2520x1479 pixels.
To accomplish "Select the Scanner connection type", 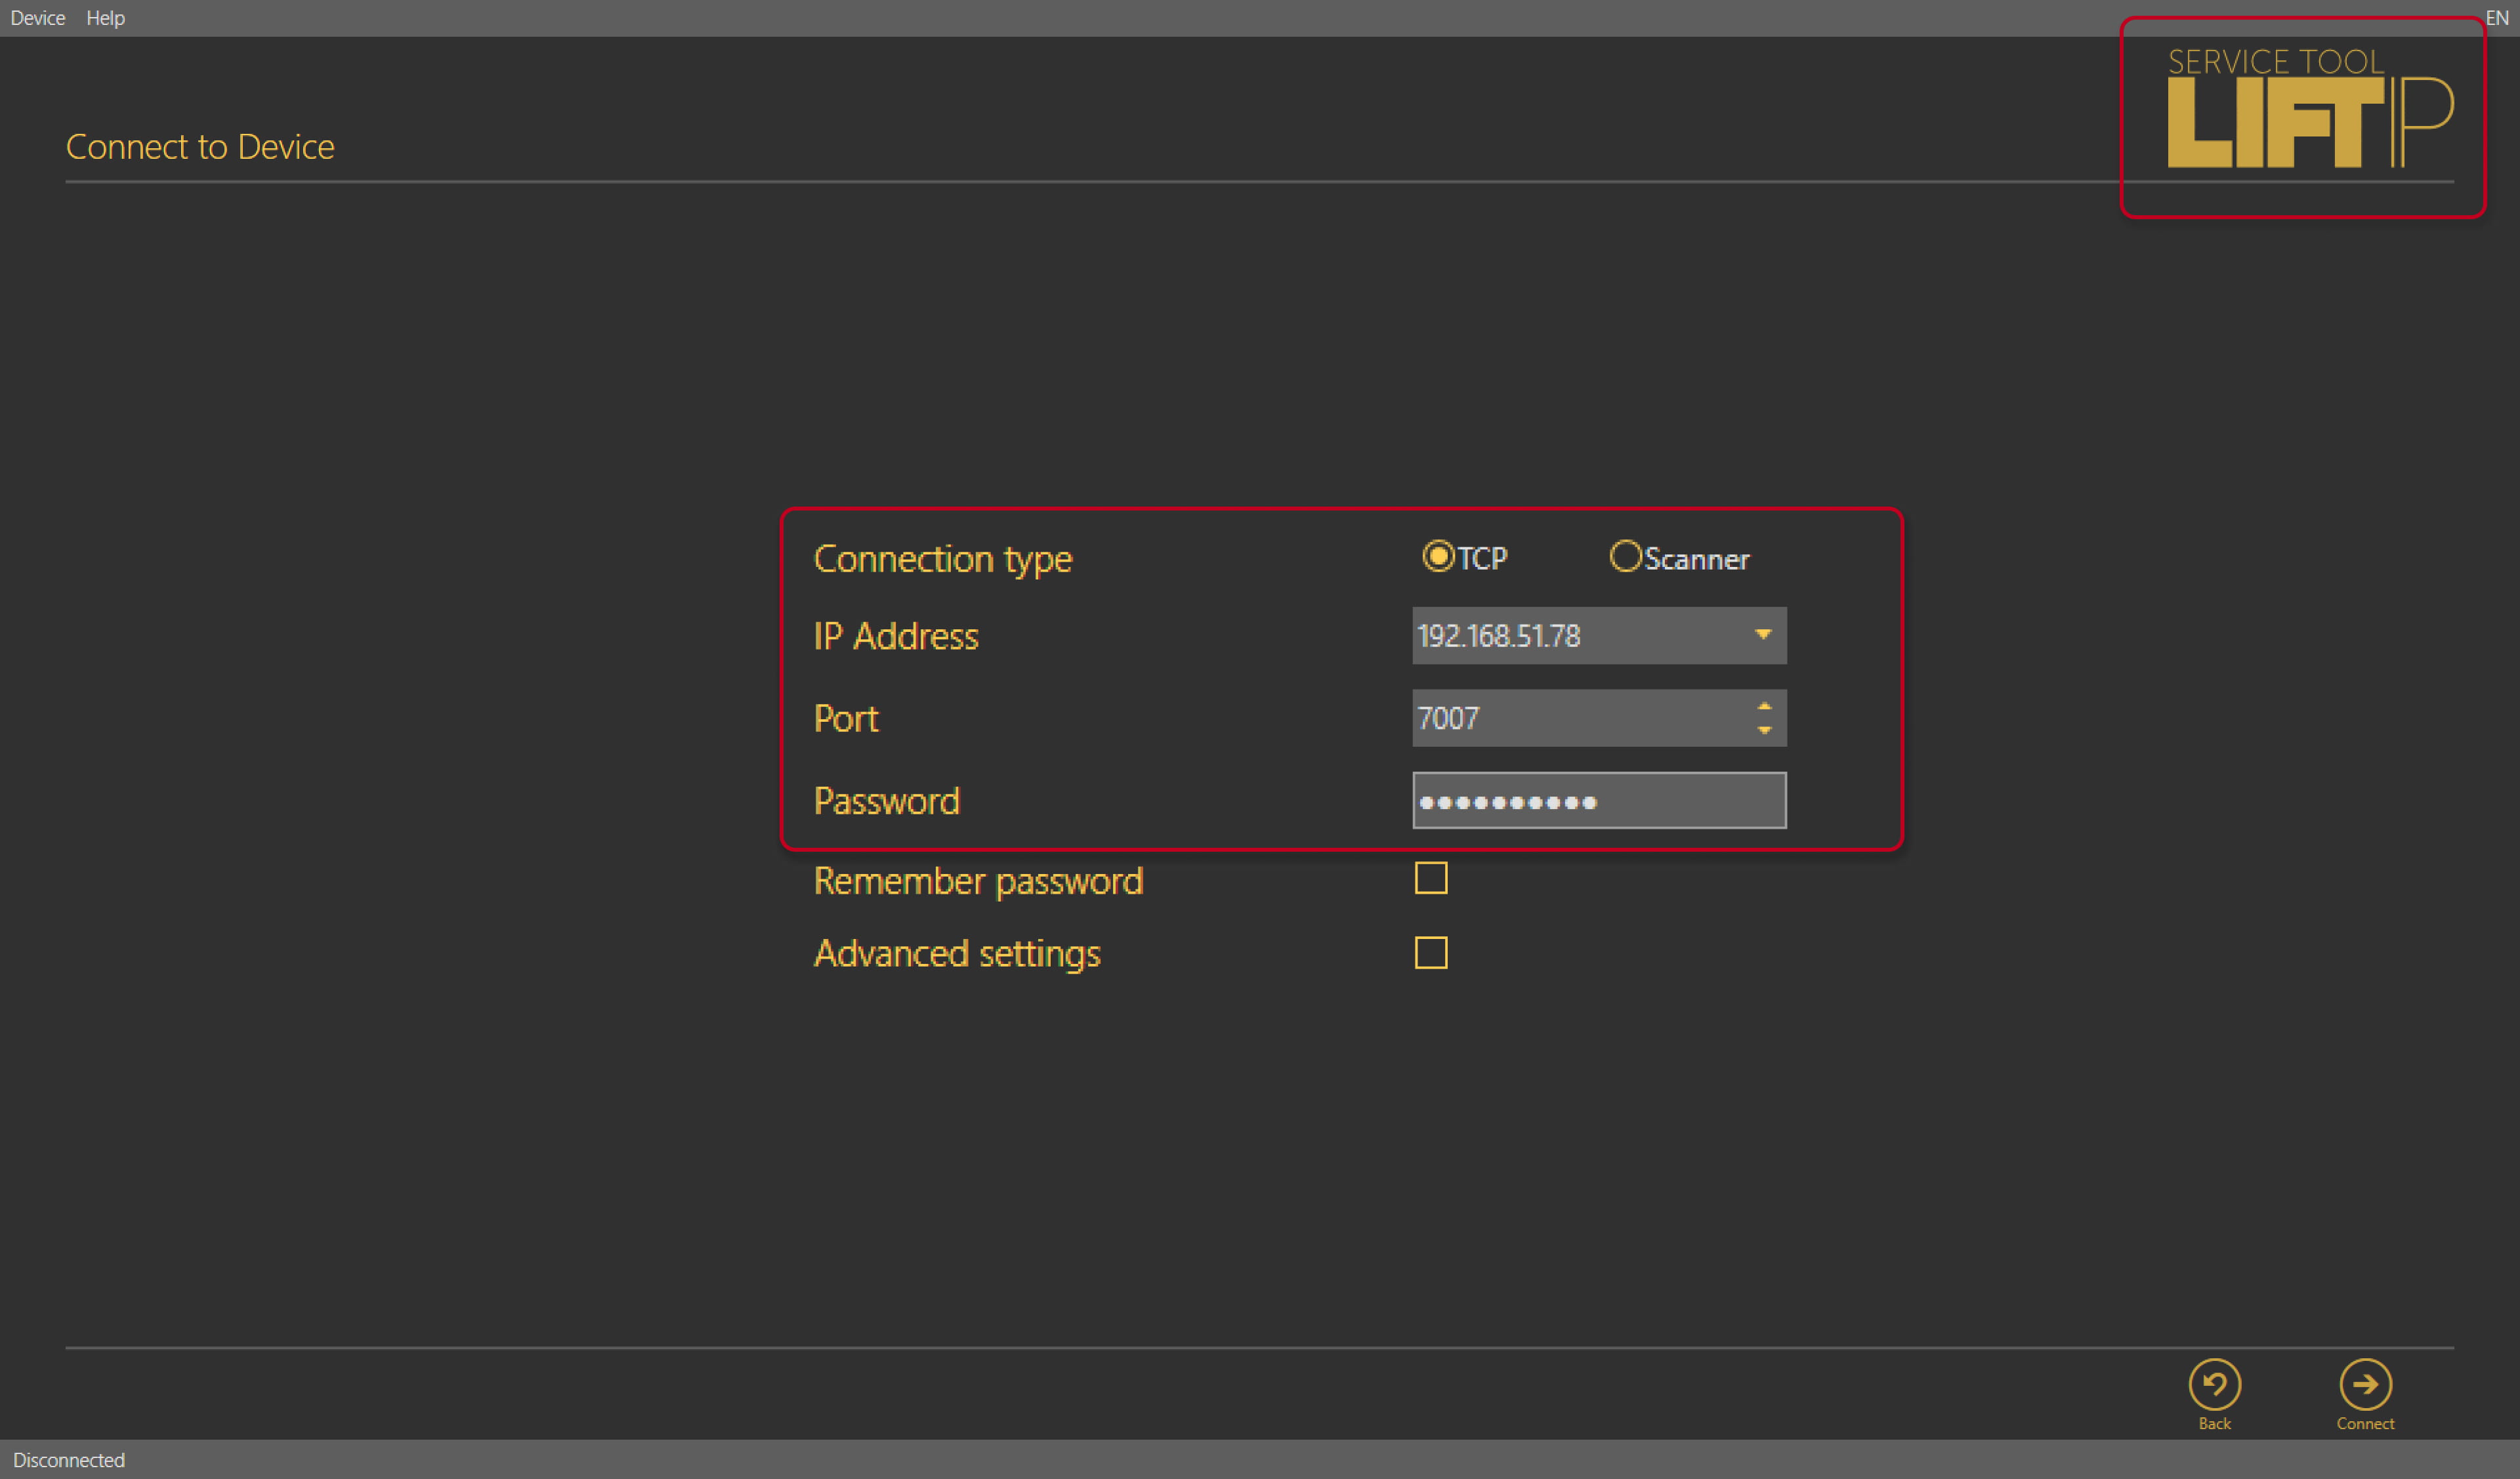I will [1625, 556].
